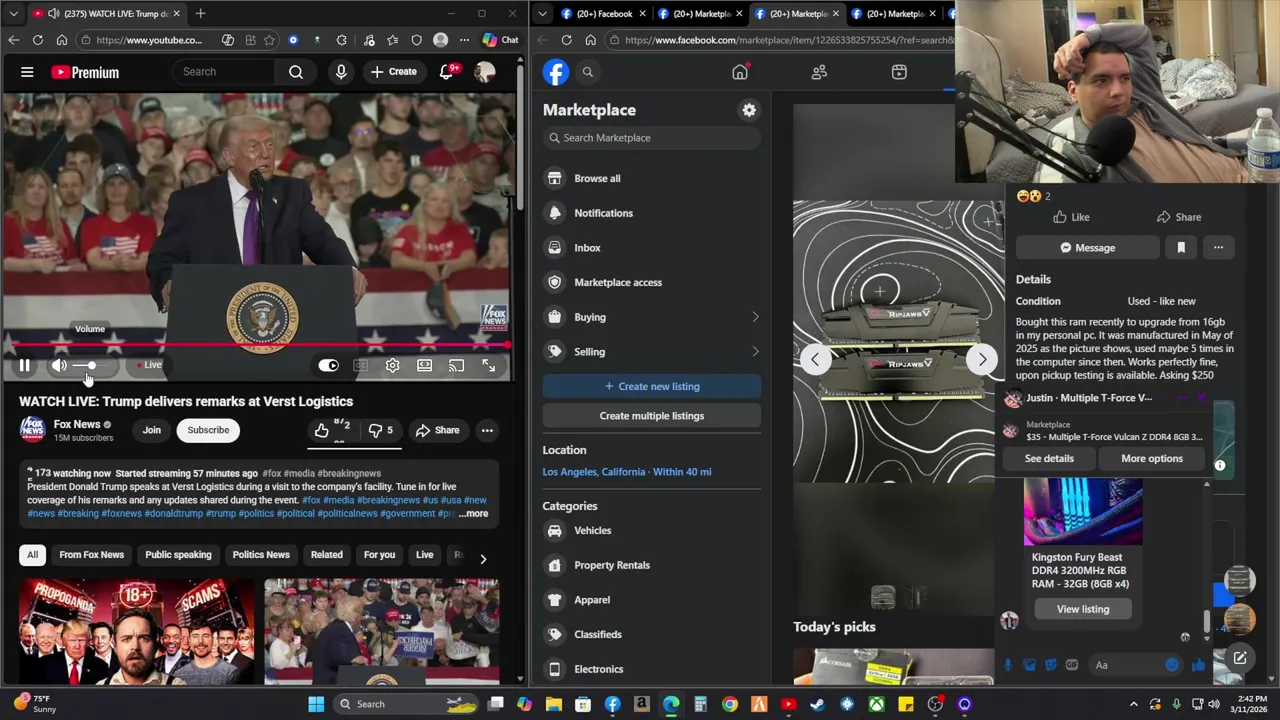The width and height of the screenshot is (1280, 720).
Task: Open the YouTube Create button
Action: tap(393, 72)
